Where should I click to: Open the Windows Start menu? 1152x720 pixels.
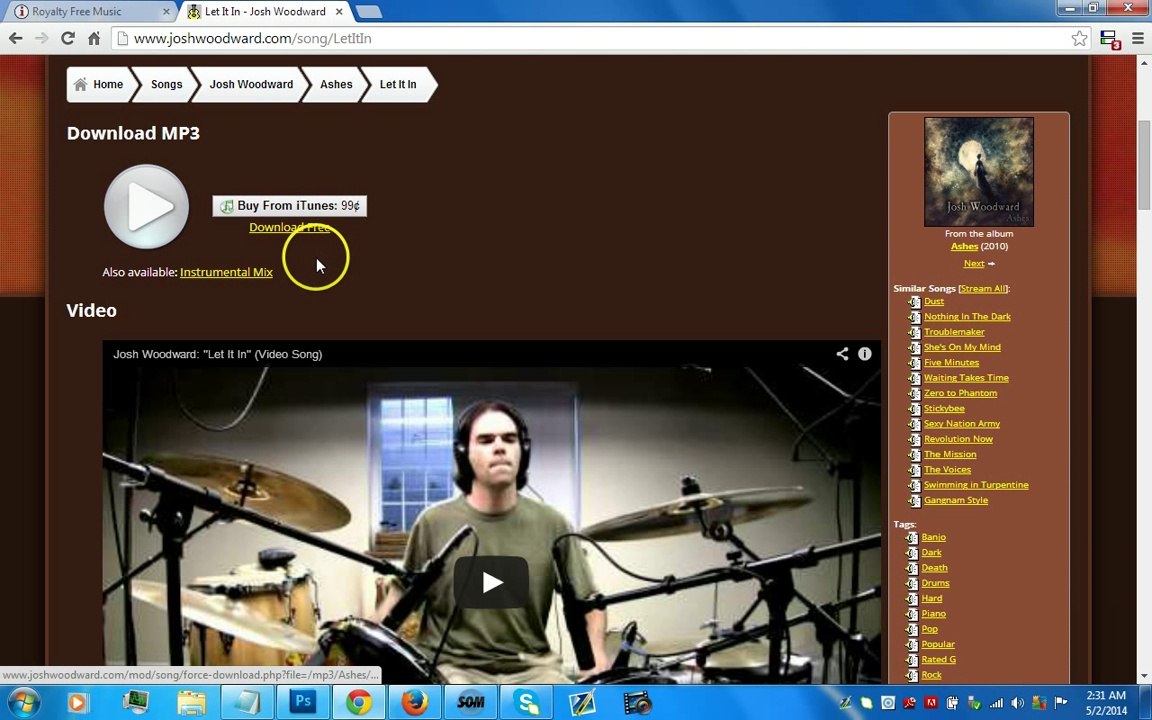(24, 702)
